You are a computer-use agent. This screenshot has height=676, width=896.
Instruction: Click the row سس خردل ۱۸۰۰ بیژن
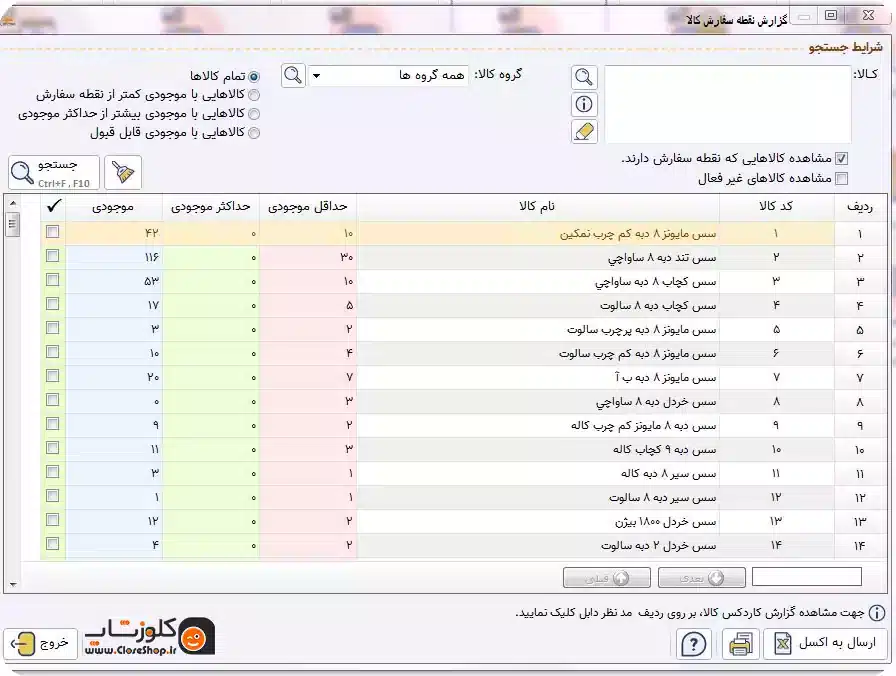point(463,522)
